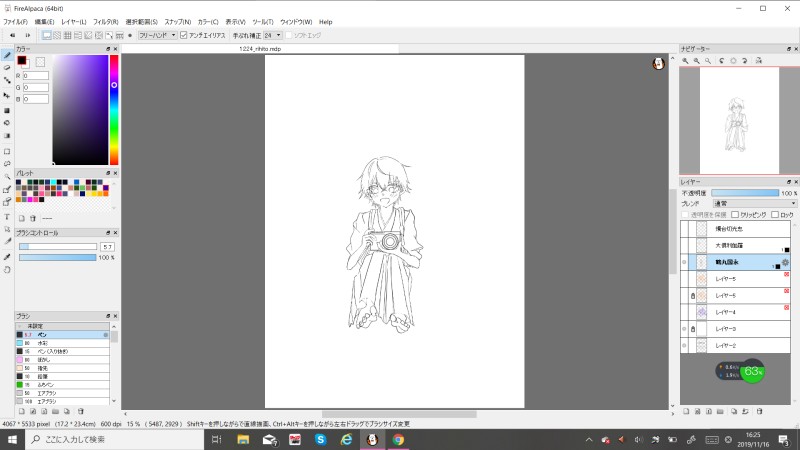800x450 pixels.
Task: Pick the rectangle selection tool
Action: point(7,152)
